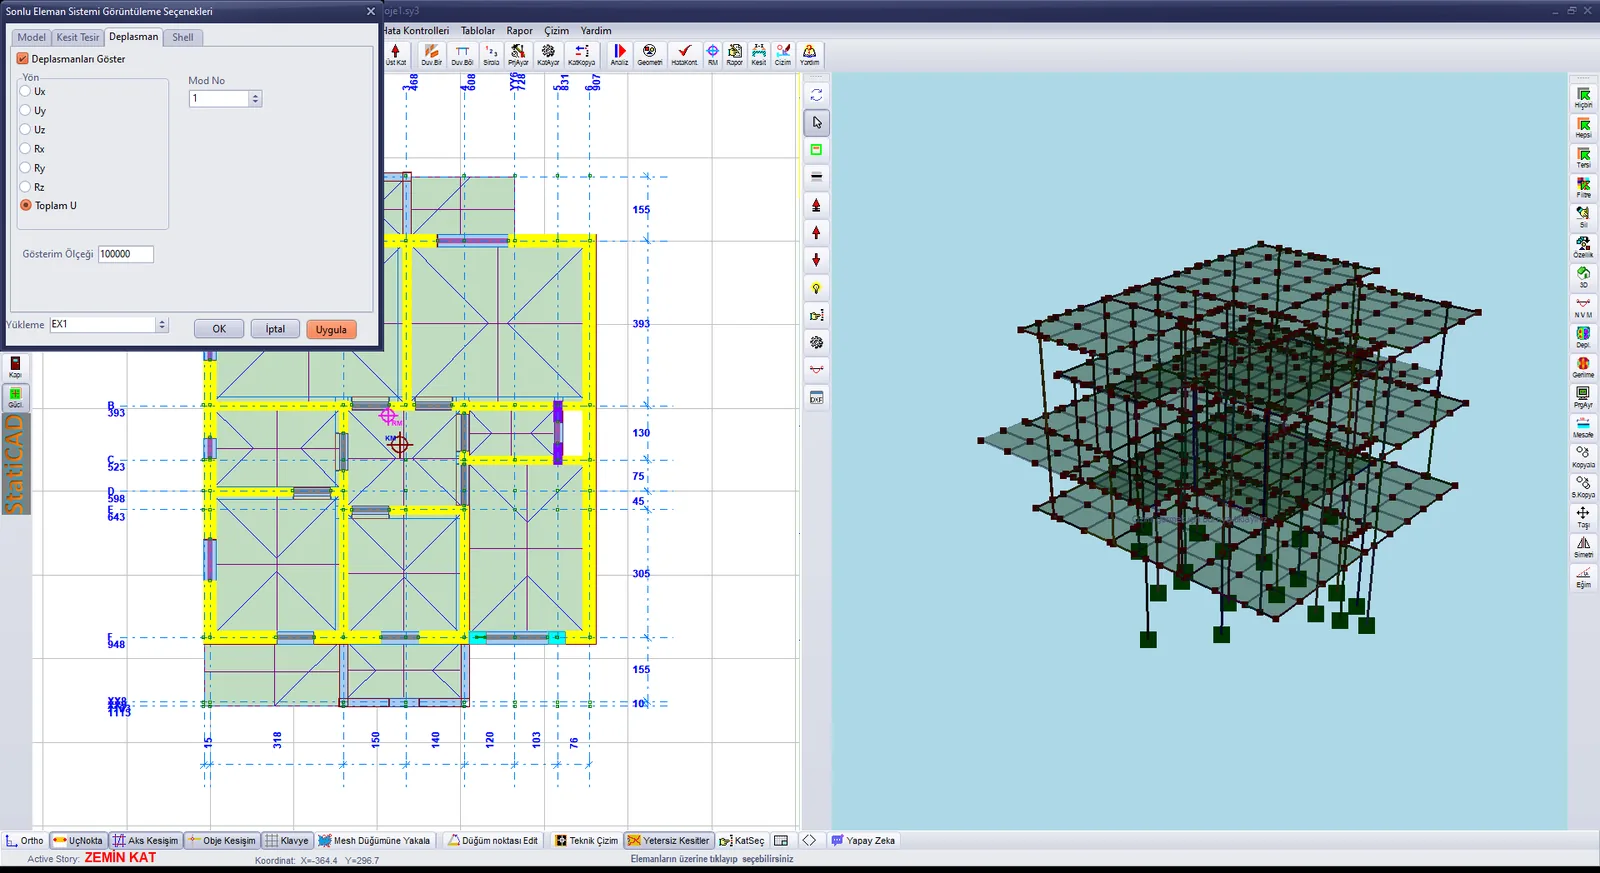This screenshot has height=873, width=1600.
Task: Click the OK button
Action: click(x=219, y=329)
